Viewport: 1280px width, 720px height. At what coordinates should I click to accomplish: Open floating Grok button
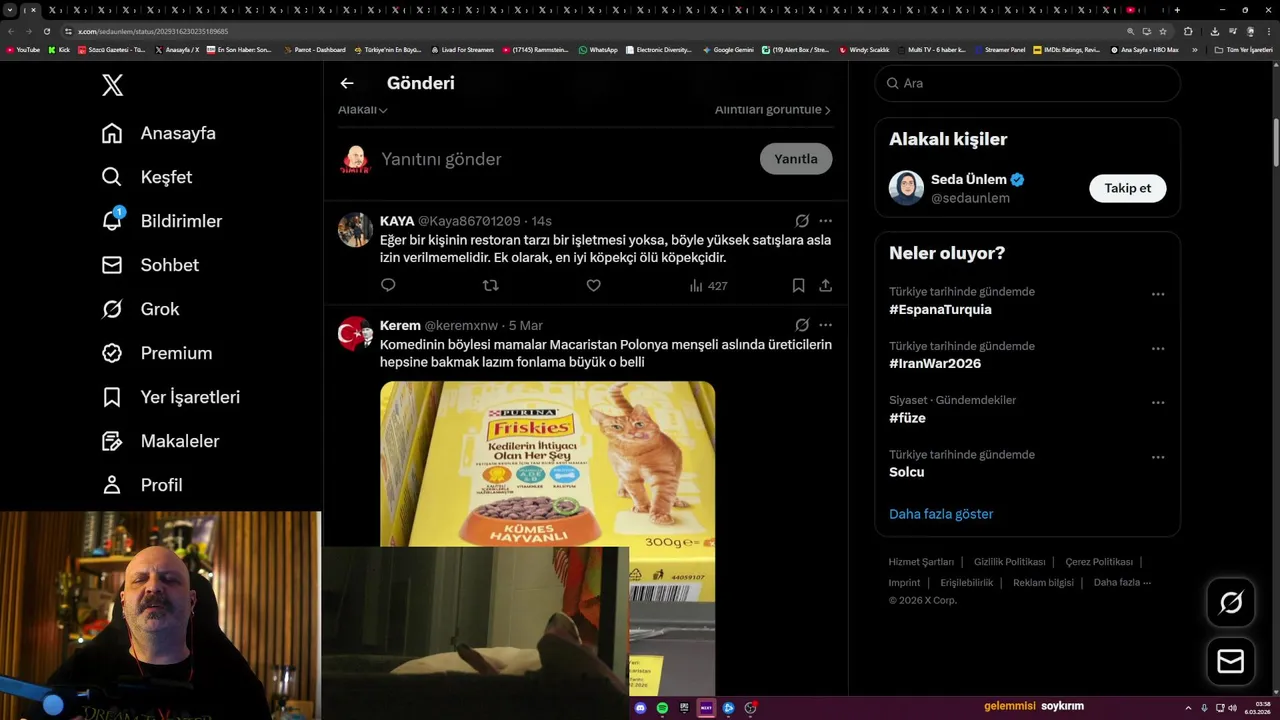pyautogui.click(x=1231, y=602)
